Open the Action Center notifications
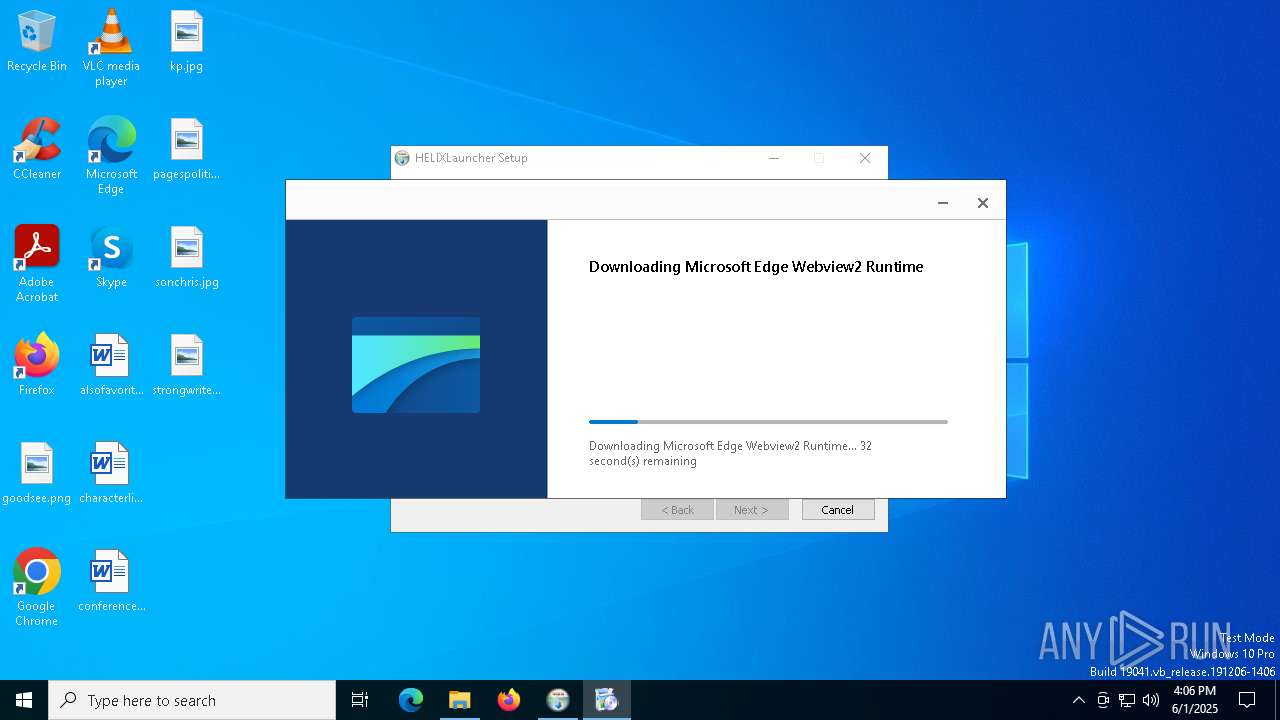Viewport: 1280px width, 720px height. 1247,700
